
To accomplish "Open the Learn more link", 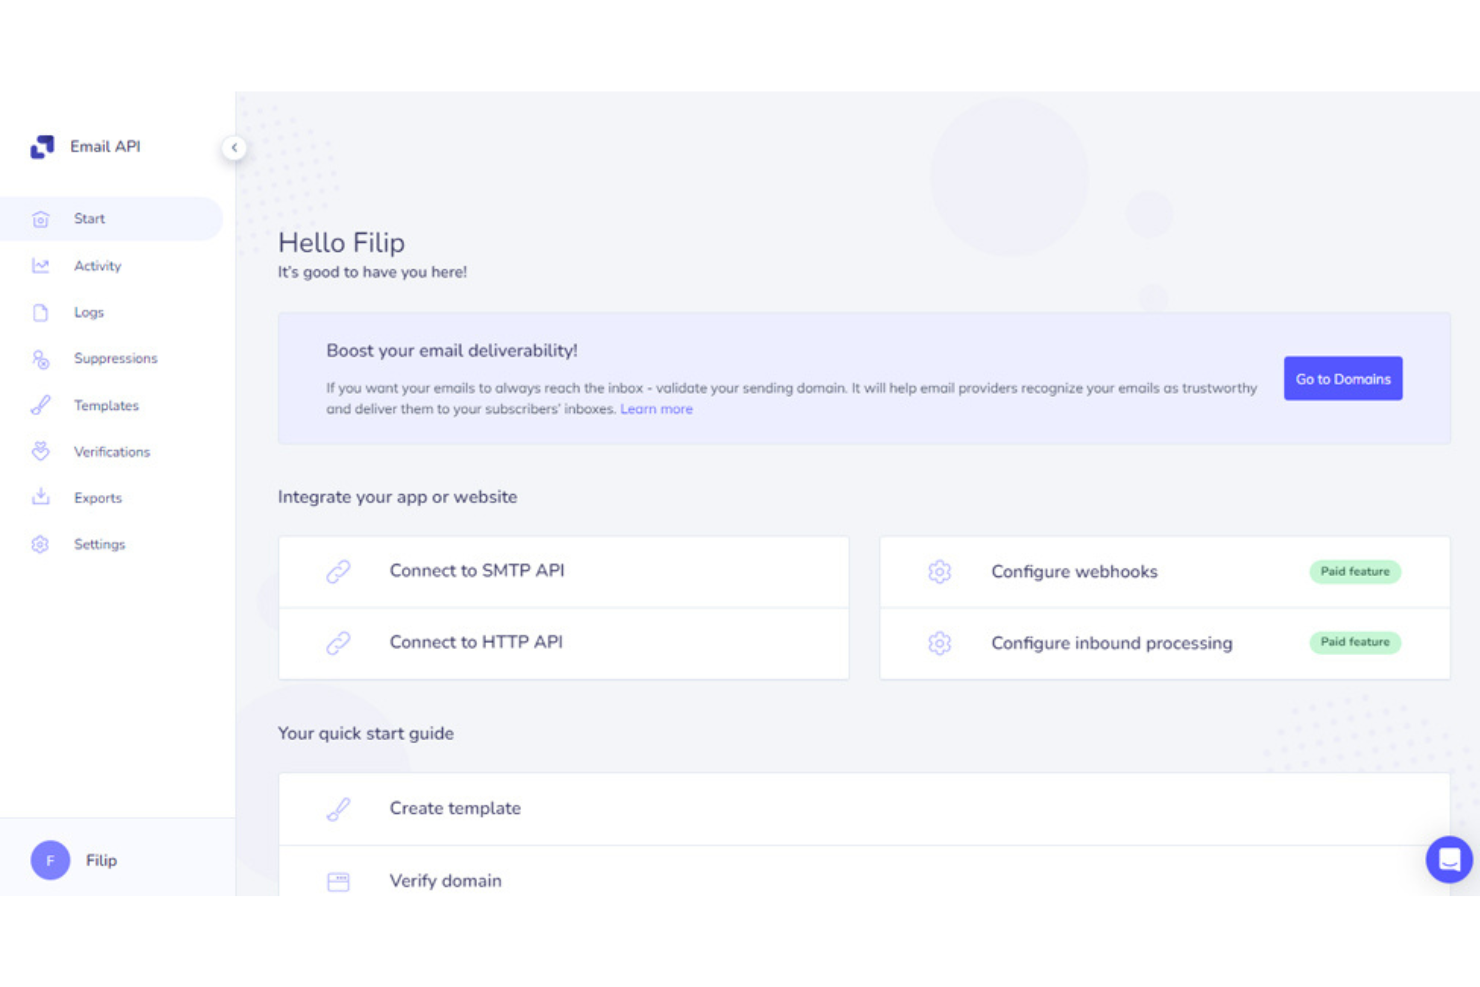I will point(656,408).
